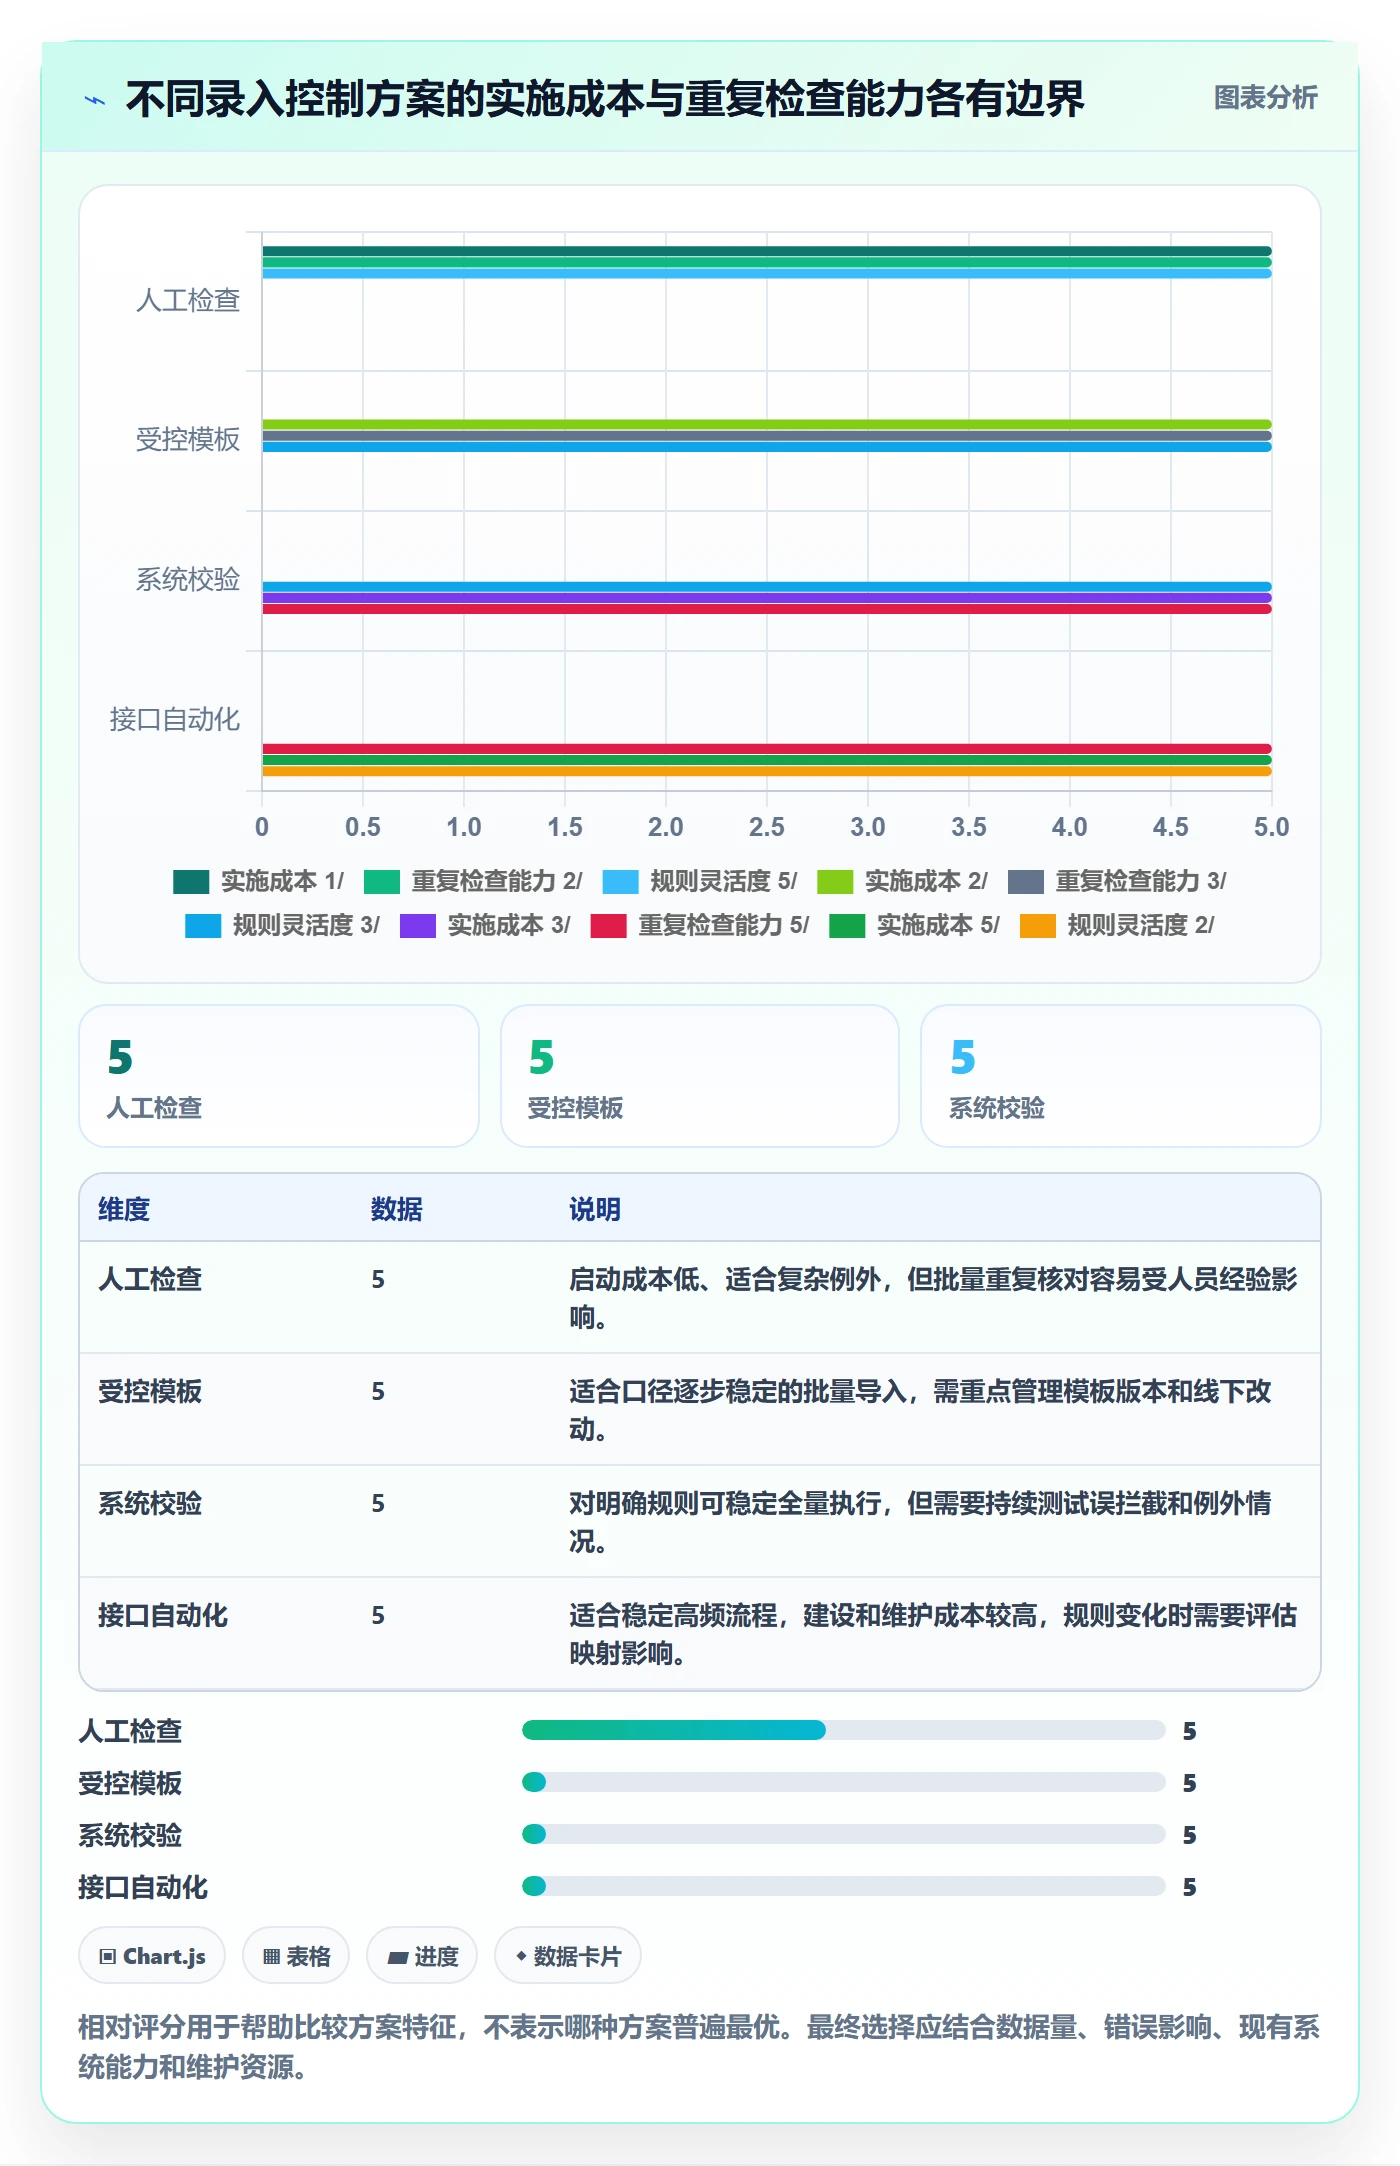Click the 系统校验 progress bar
This screenshot has width=1400, height=2166.
(x=844, y=1834)
